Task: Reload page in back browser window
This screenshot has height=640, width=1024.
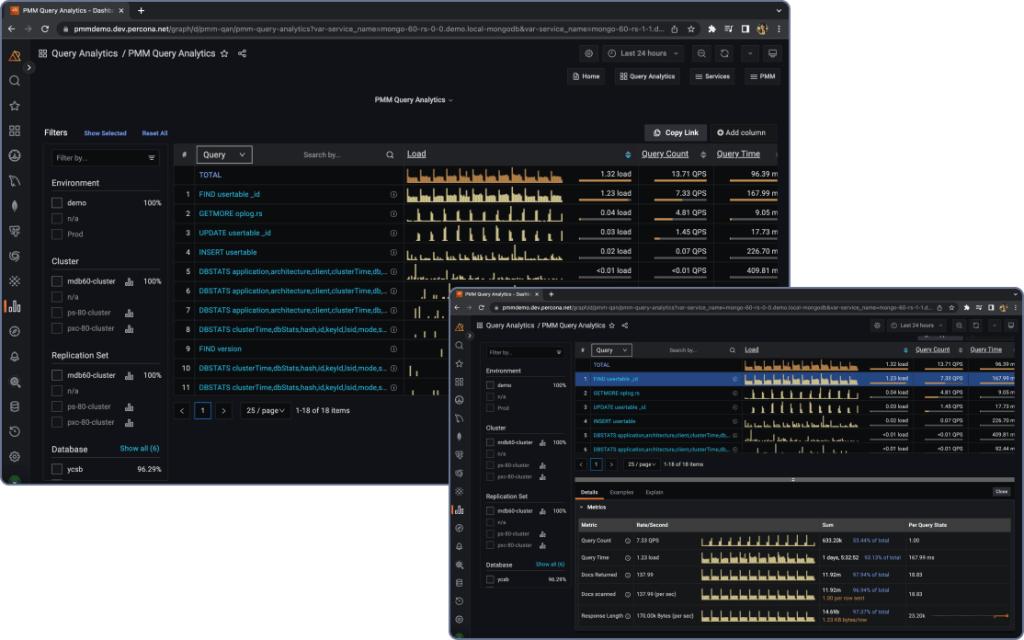Action: [x=45, y=29]
